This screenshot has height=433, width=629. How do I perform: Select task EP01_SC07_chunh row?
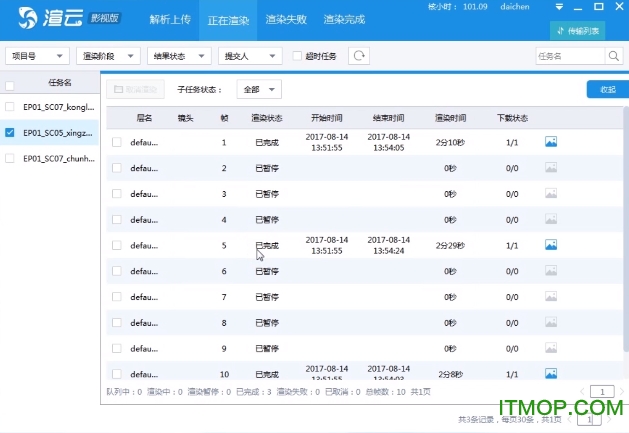click(x=50, y=158)
